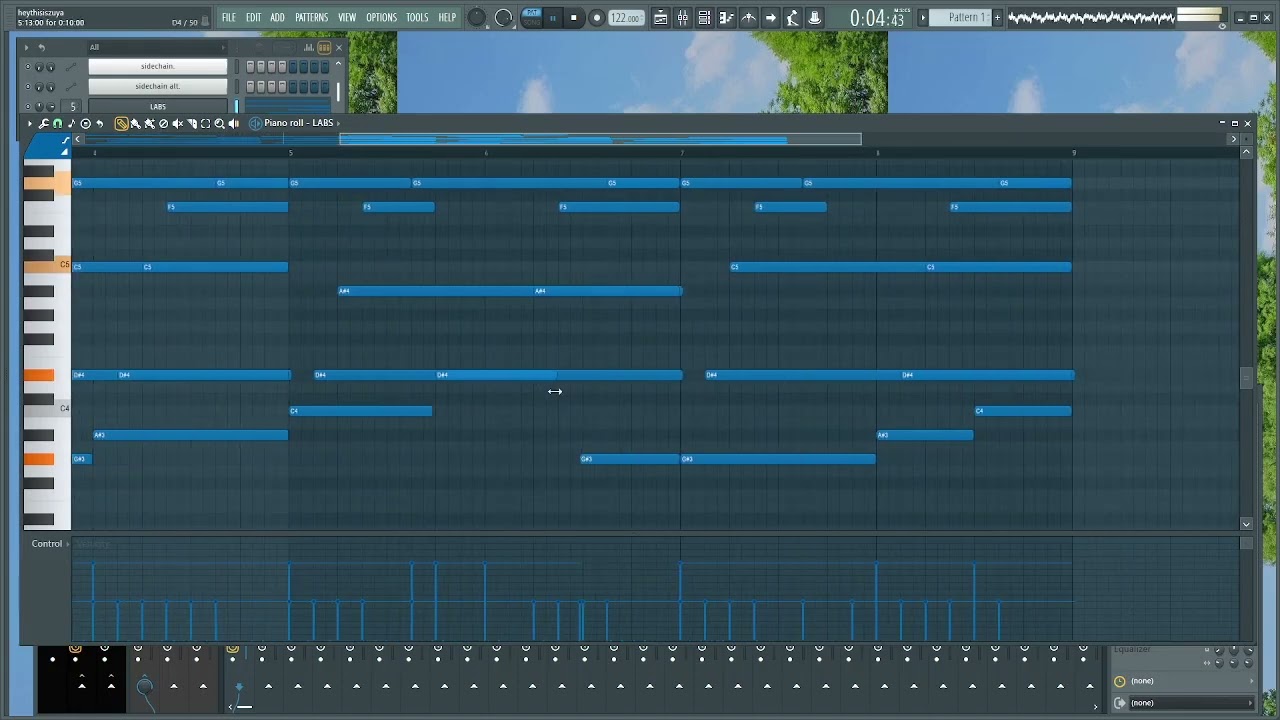Click the record button
This screenshot has height=720, width=1280.
(597, 17)
